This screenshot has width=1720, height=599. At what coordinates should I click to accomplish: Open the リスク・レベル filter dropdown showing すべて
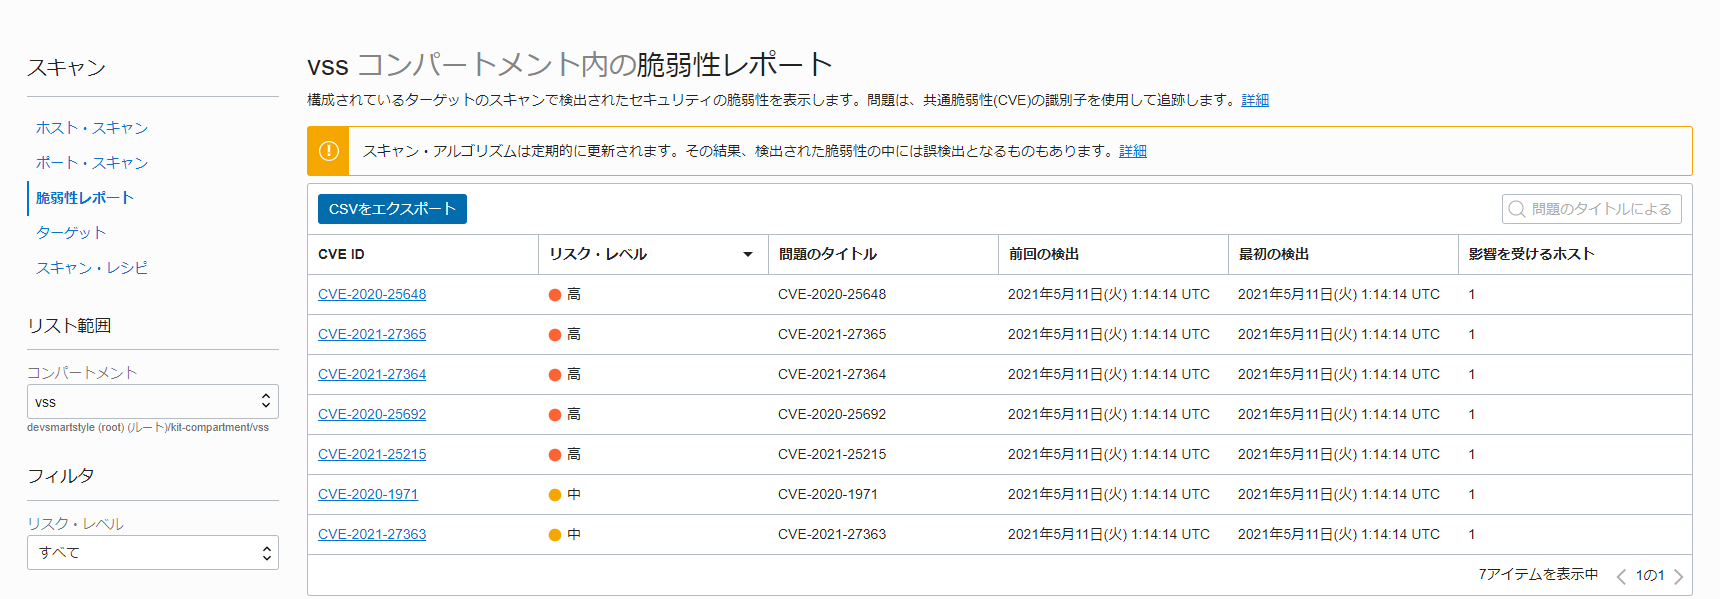point(153,553)
